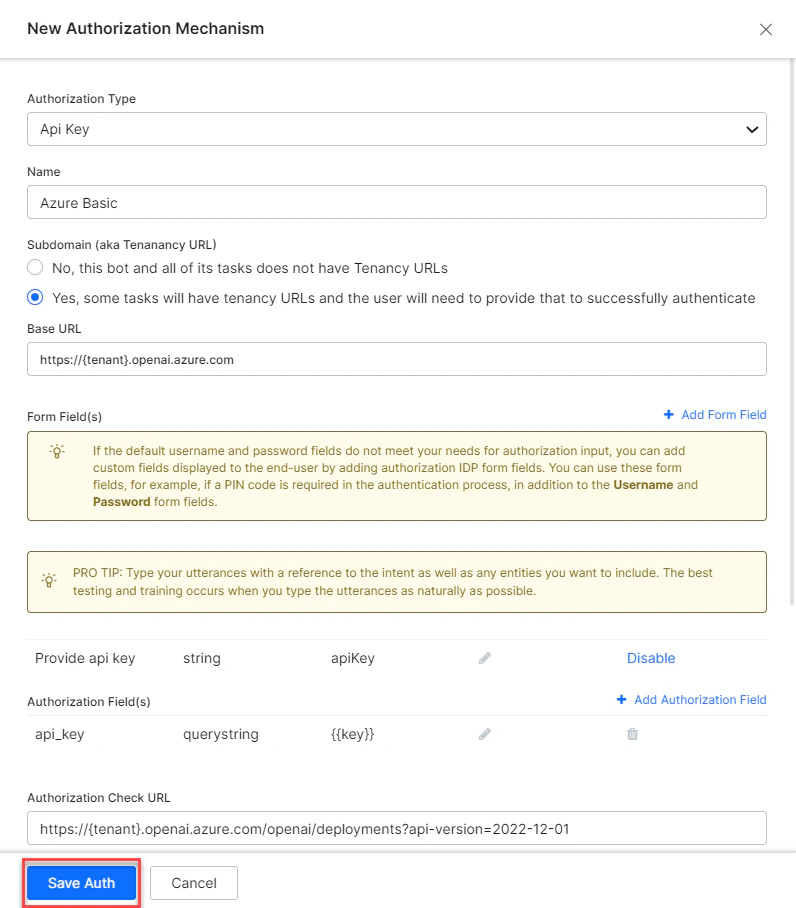This screenshot has width=796, height=908.
Task: Click the Cancel button
Action: tap(193, 883)
